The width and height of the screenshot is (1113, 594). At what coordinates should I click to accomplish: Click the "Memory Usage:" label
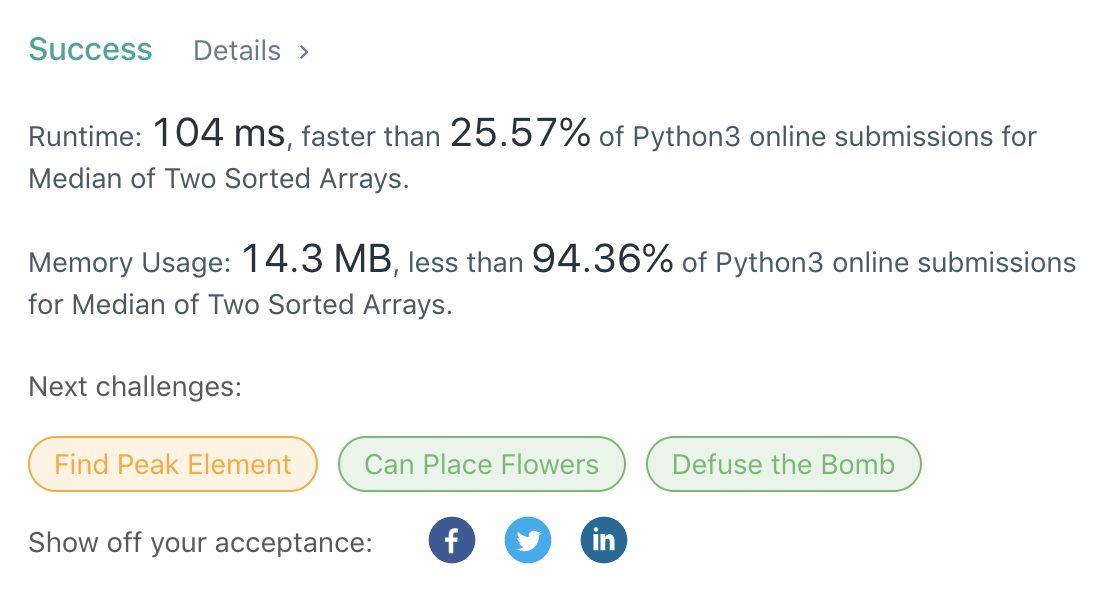(130, 263)
